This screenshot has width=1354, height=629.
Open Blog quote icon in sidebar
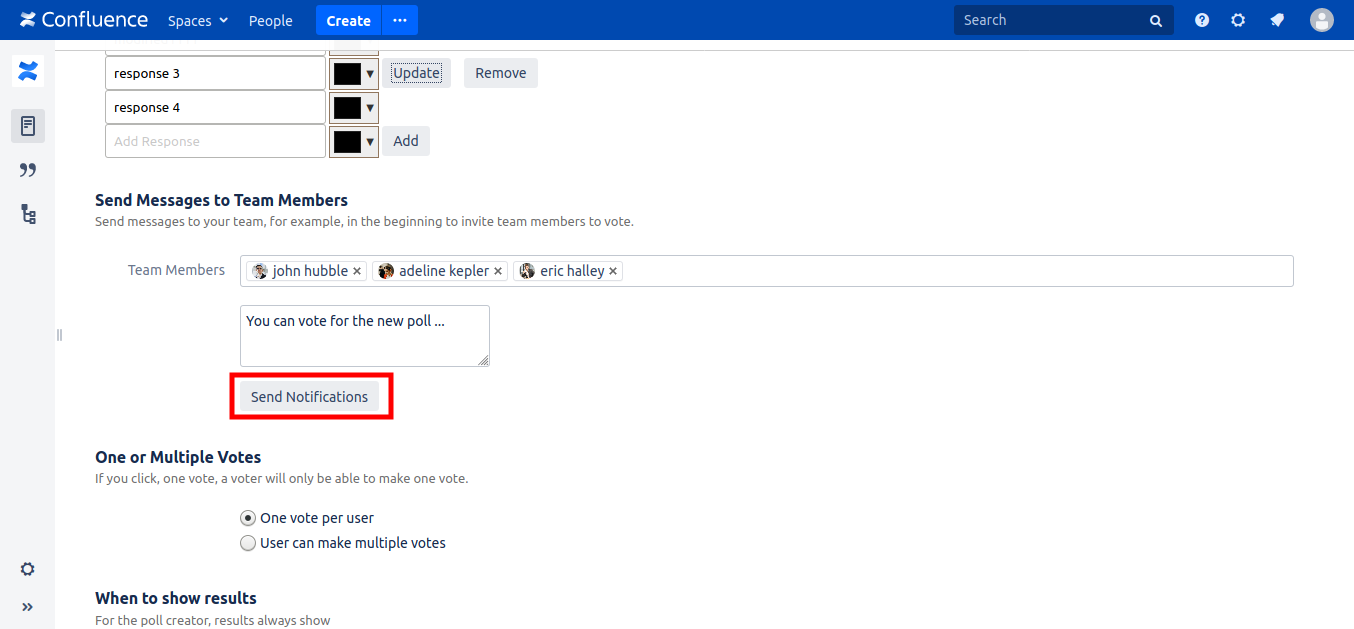click(x=28, y=170)
